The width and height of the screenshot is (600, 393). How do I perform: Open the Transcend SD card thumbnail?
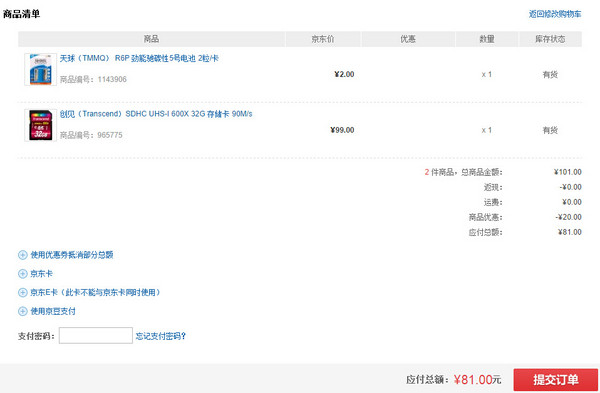(x=41, y=125)
